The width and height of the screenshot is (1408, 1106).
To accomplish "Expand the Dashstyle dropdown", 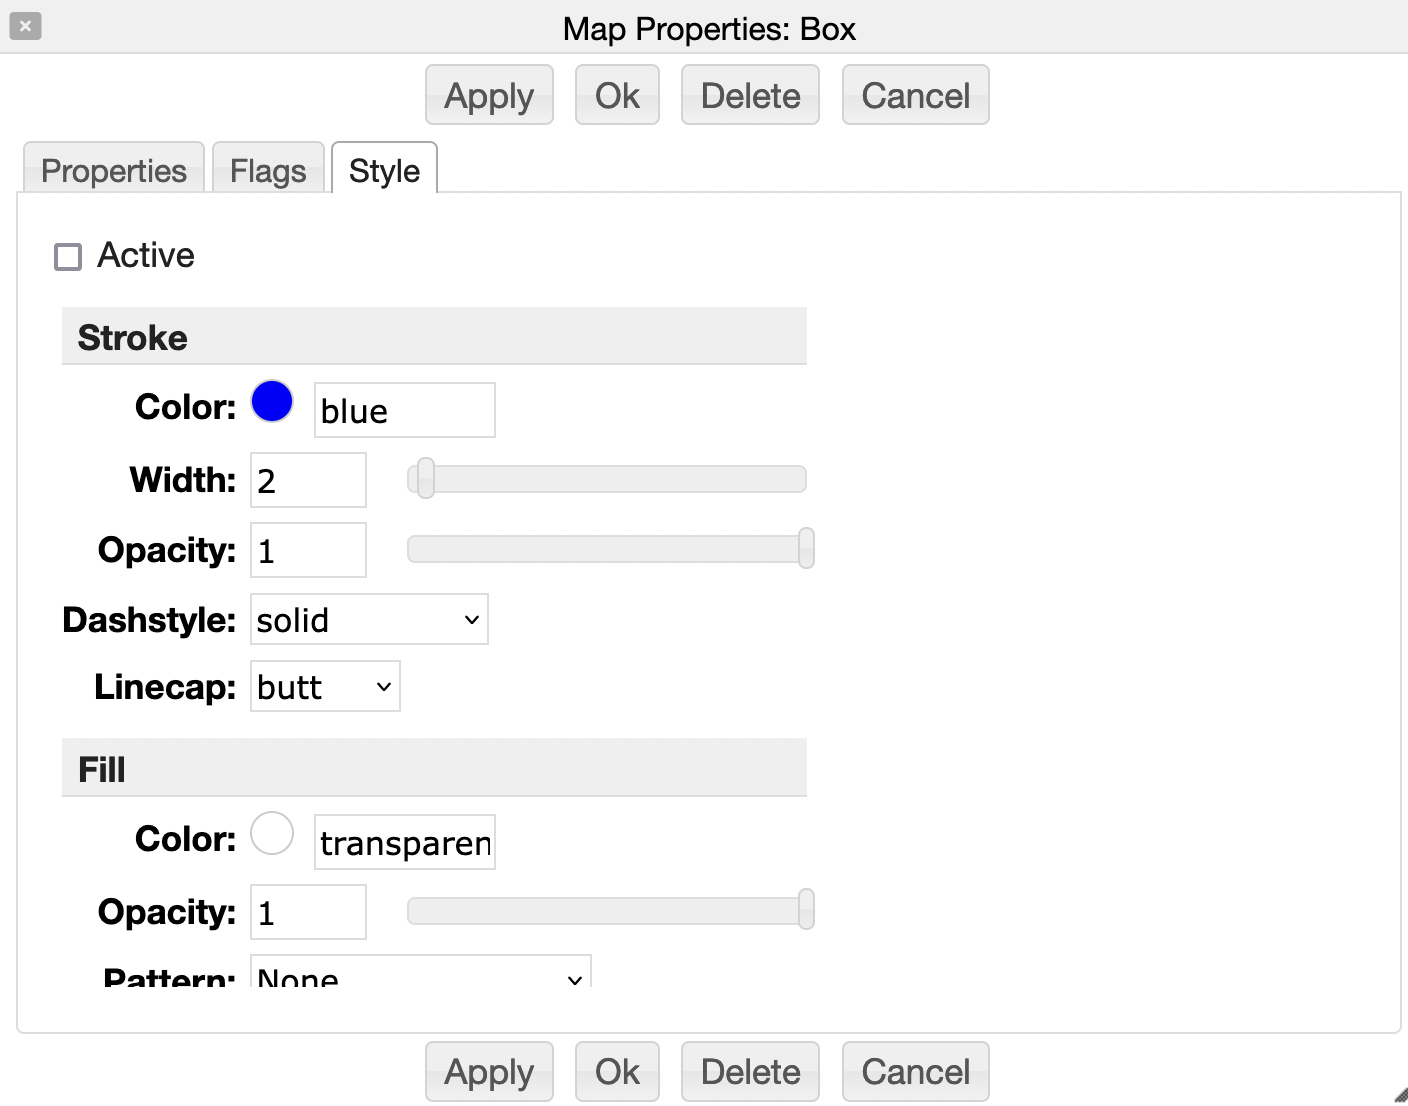I will 369,620.
